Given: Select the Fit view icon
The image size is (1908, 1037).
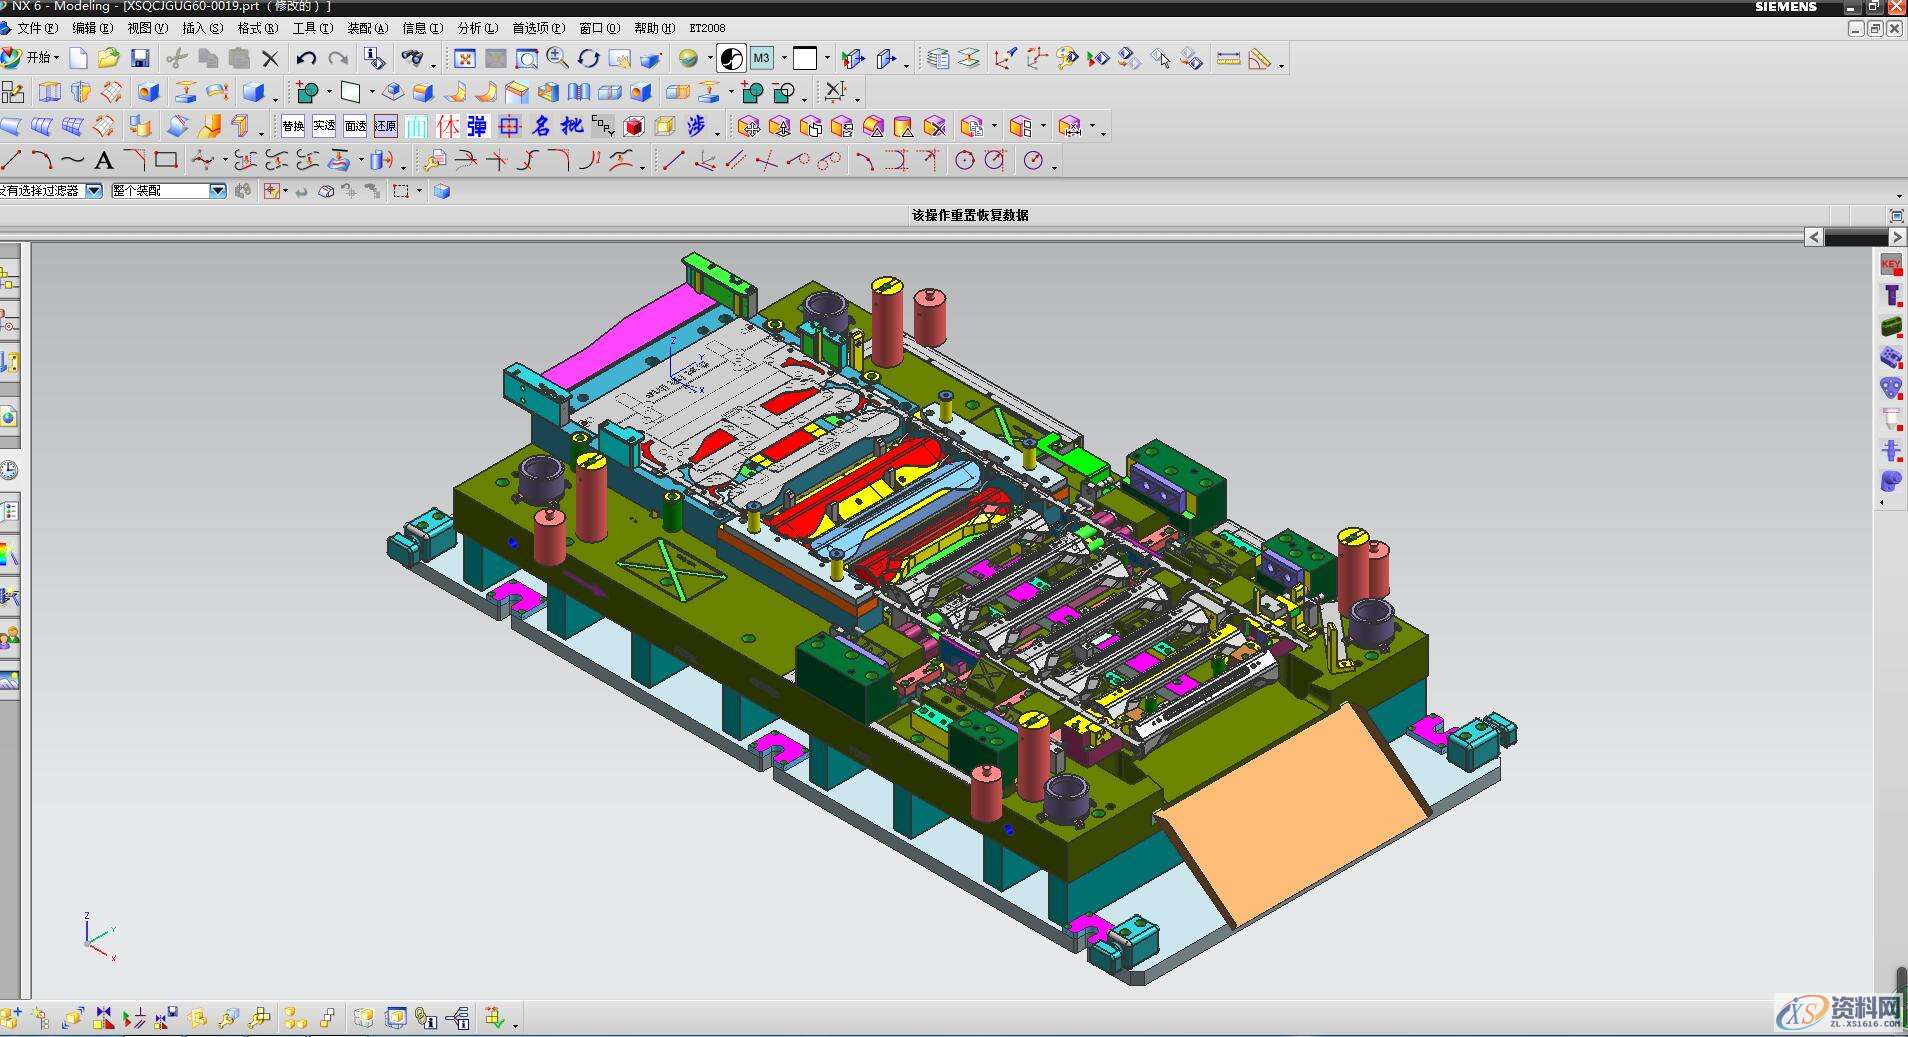Looking at the screenshot, I should click(464, 59).
